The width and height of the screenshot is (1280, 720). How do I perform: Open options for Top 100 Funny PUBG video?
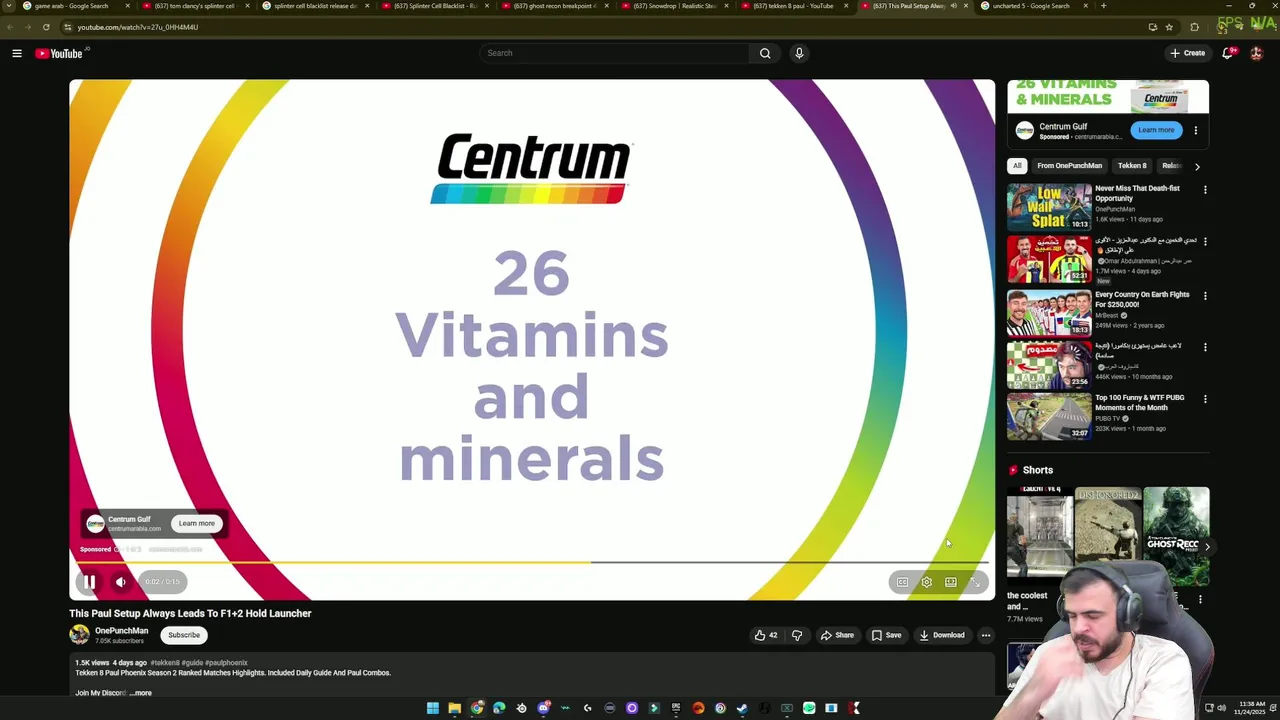point(1205,399)
